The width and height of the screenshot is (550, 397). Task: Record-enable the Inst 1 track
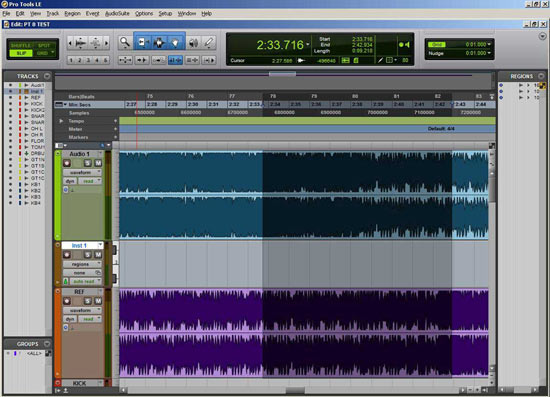coord(67,255)
